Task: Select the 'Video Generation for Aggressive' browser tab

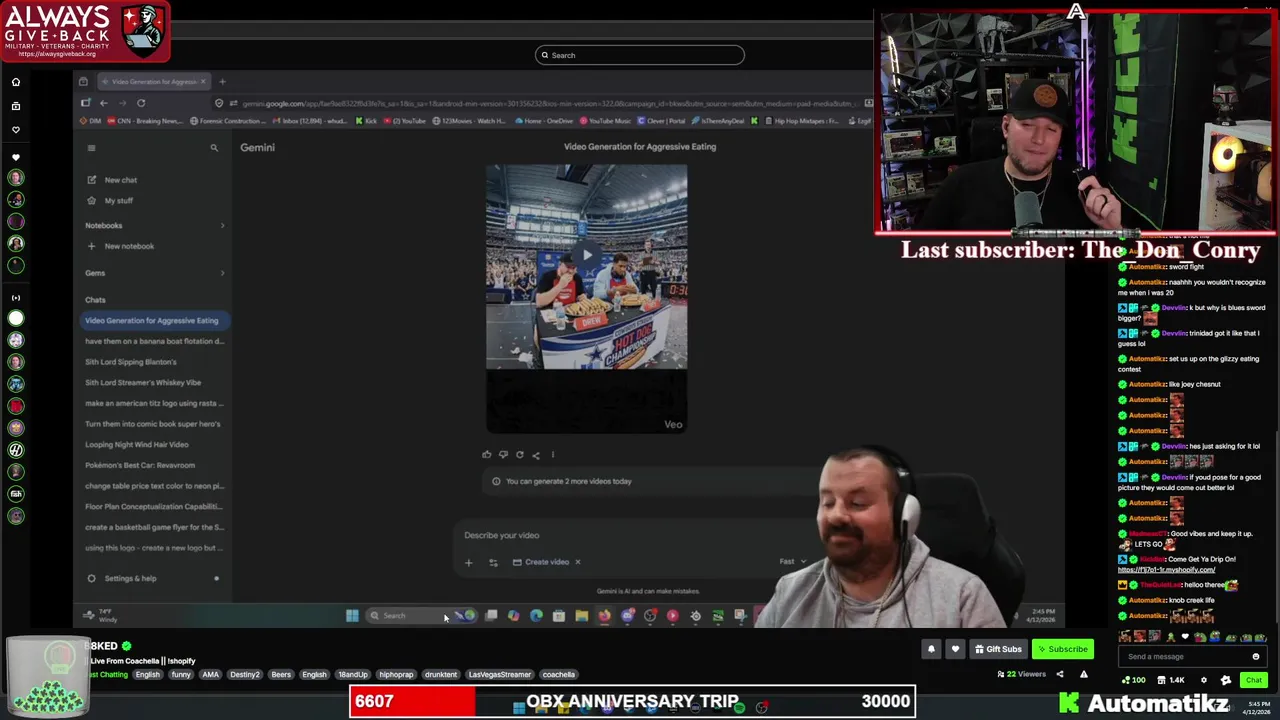Action: 152,82
